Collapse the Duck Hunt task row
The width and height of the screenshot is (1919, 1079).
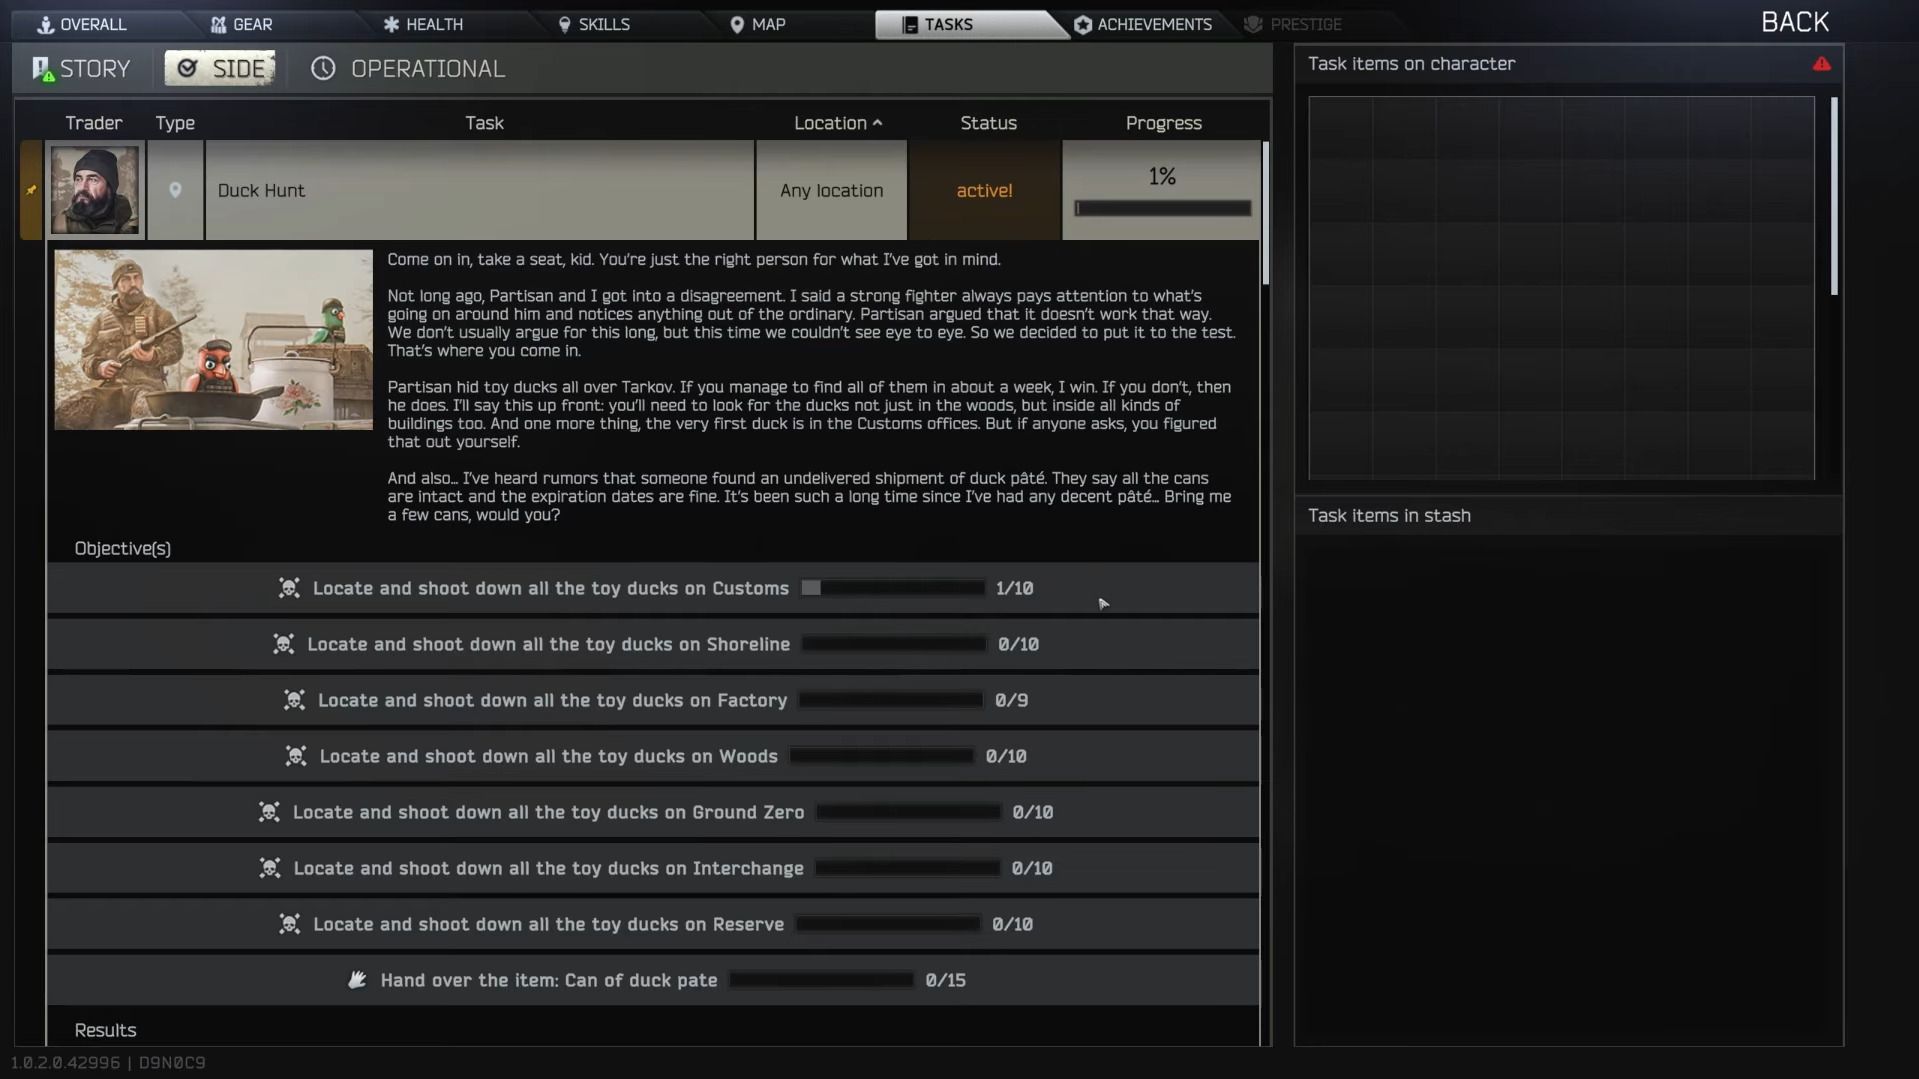click(x=480, y=190)
